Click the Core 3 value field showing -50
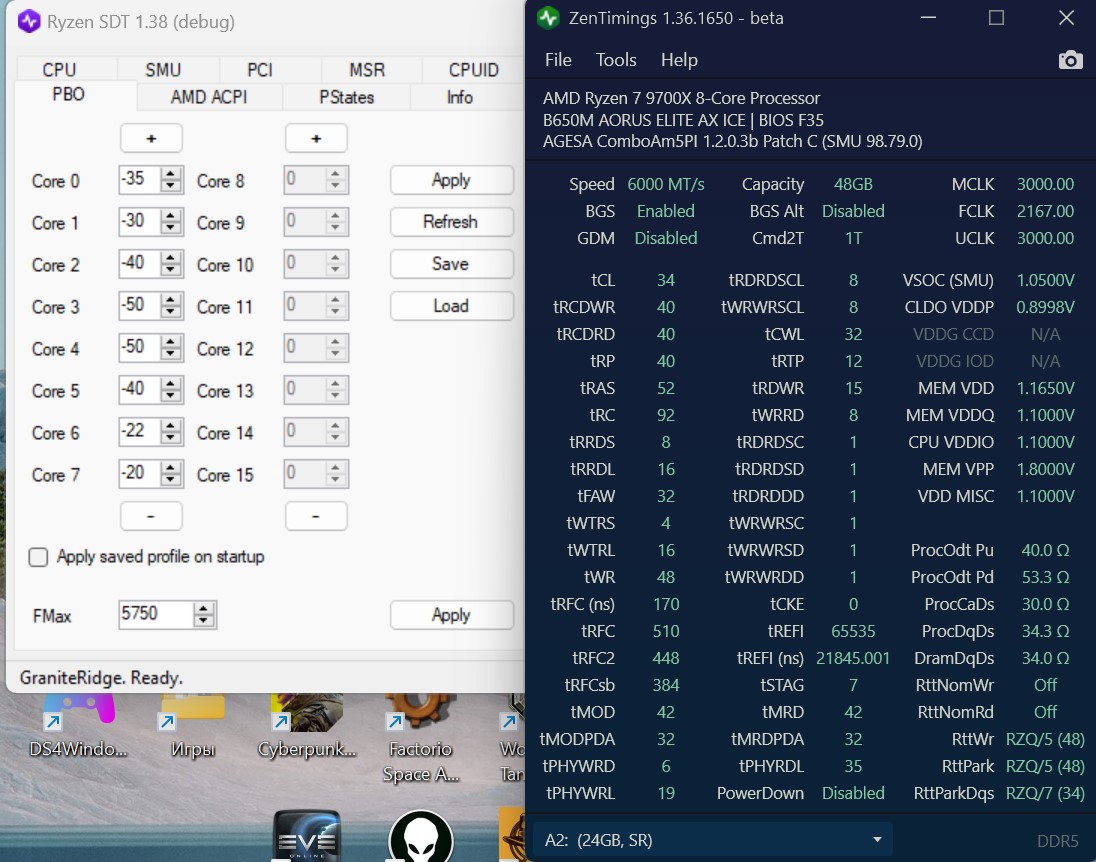This screenshot has width=1096, height=862. click(139, 306)
